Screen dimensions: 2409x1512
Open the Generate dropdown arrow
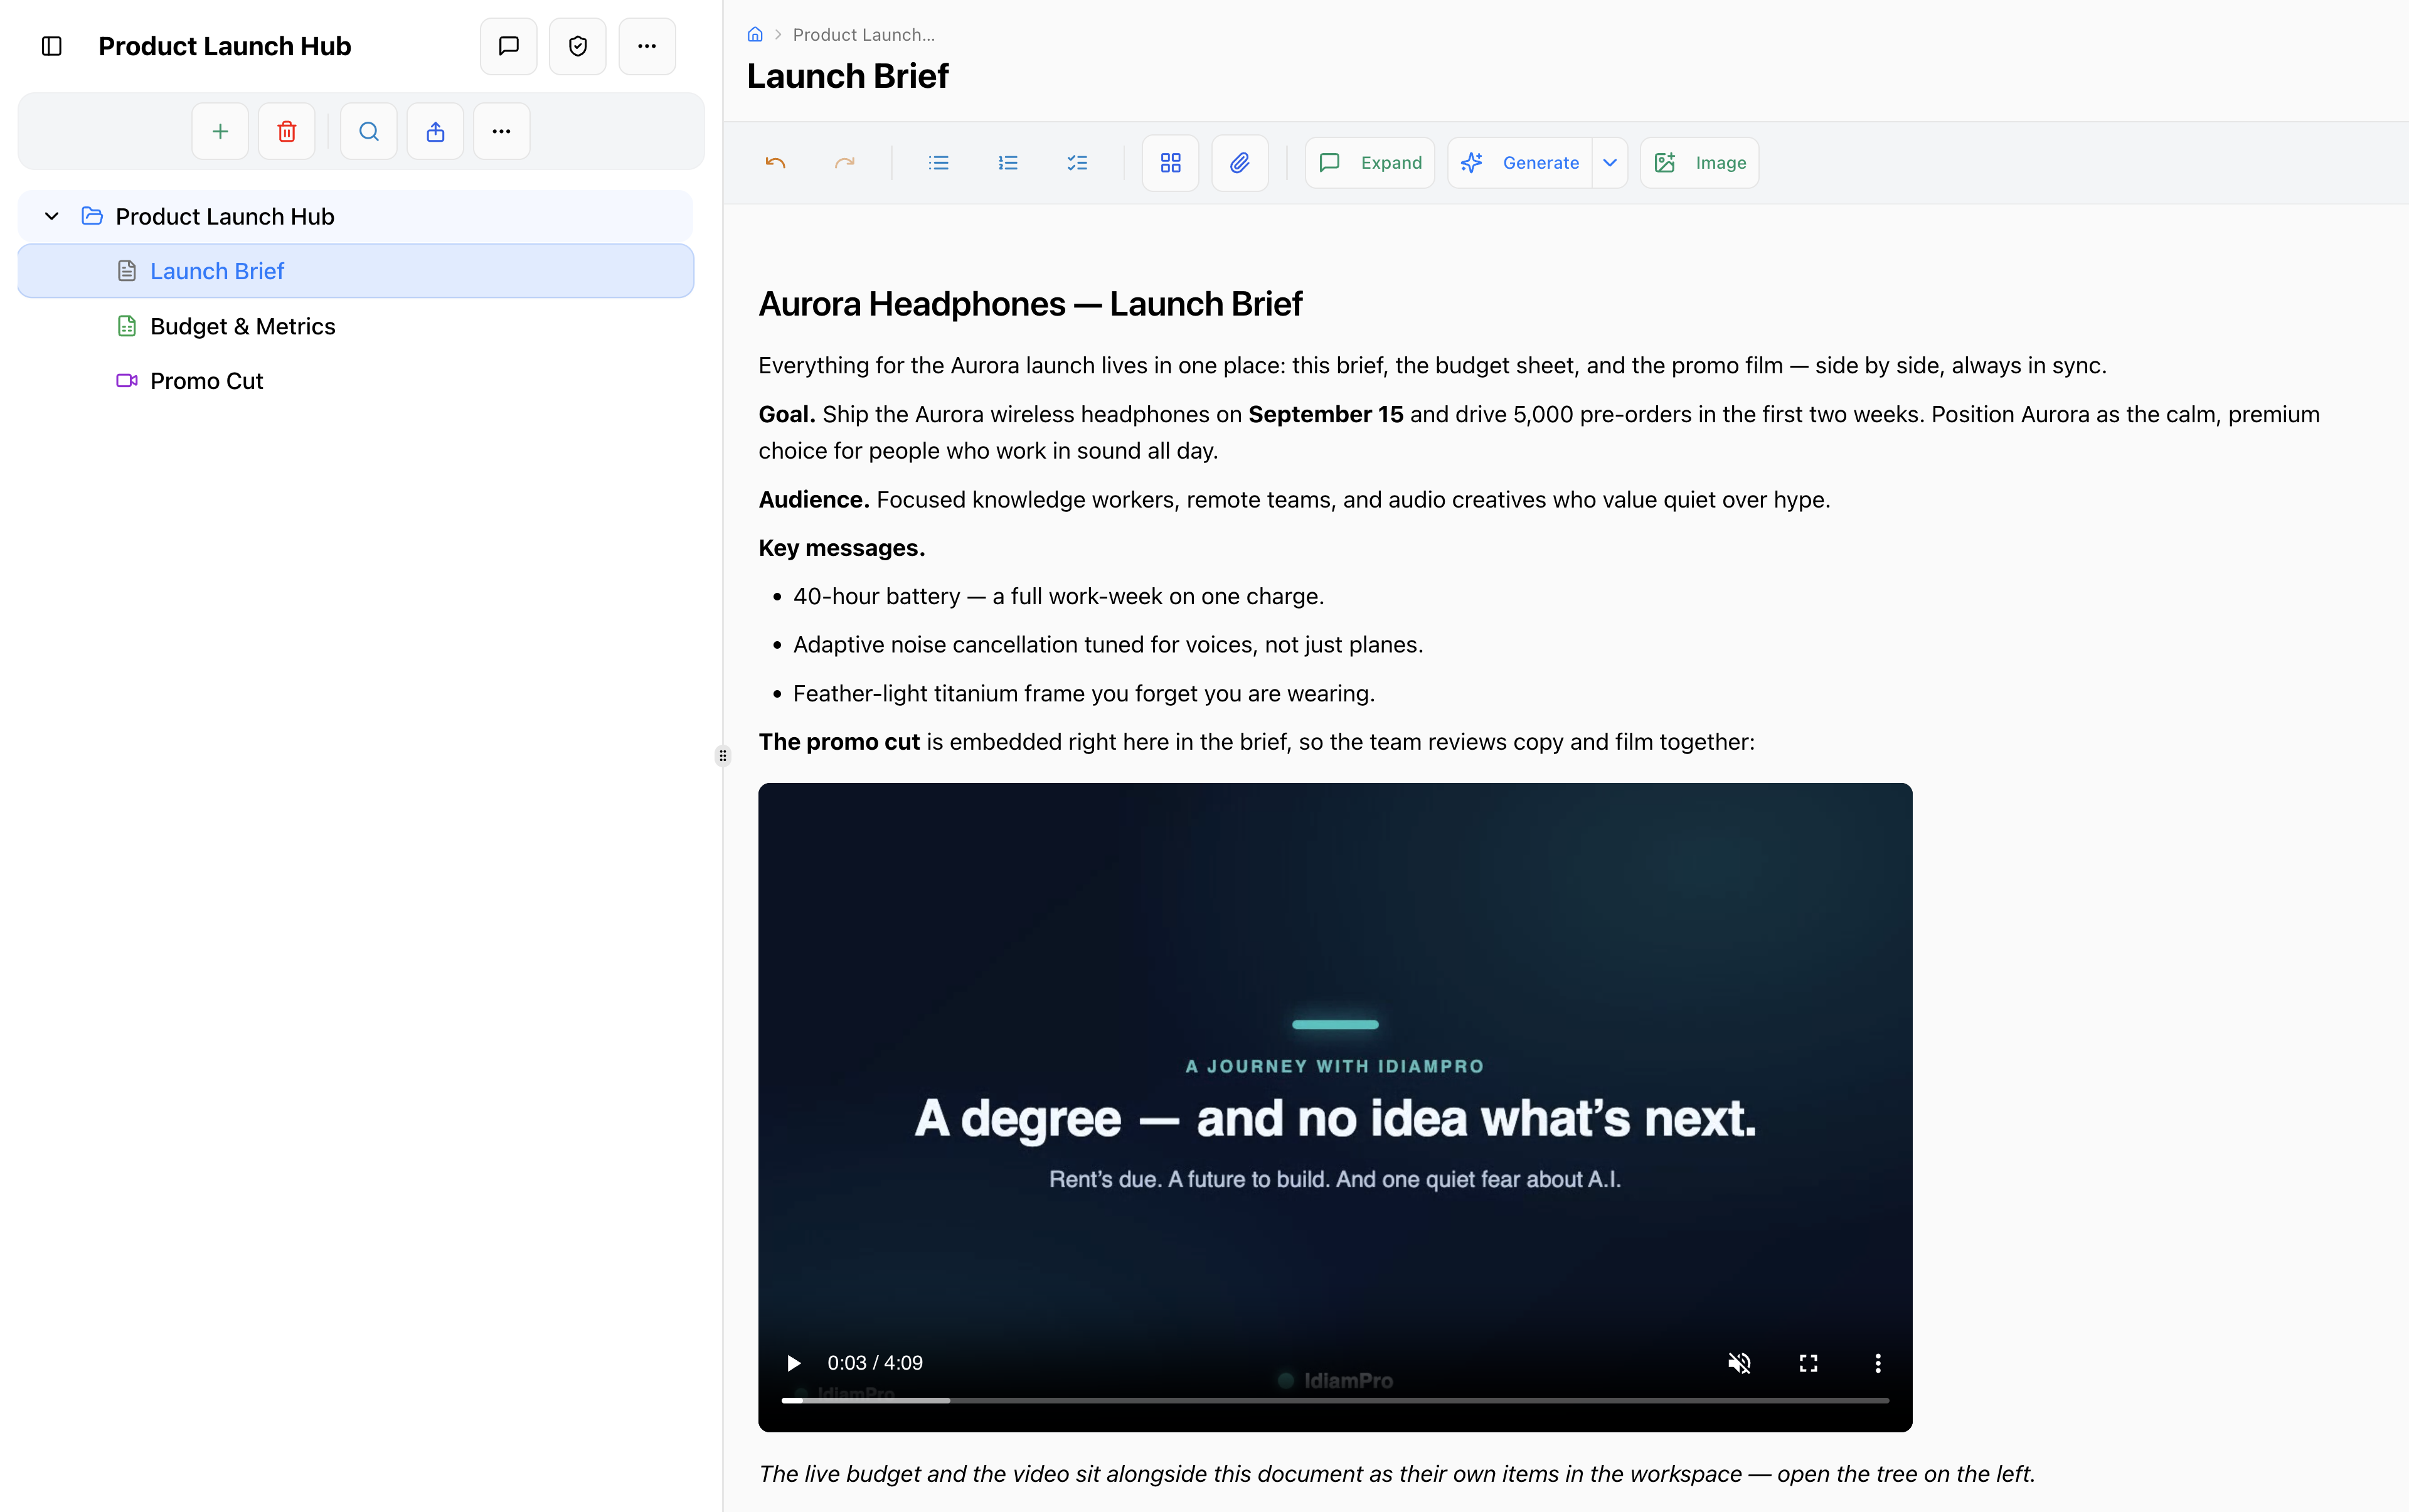point(1610,163)
